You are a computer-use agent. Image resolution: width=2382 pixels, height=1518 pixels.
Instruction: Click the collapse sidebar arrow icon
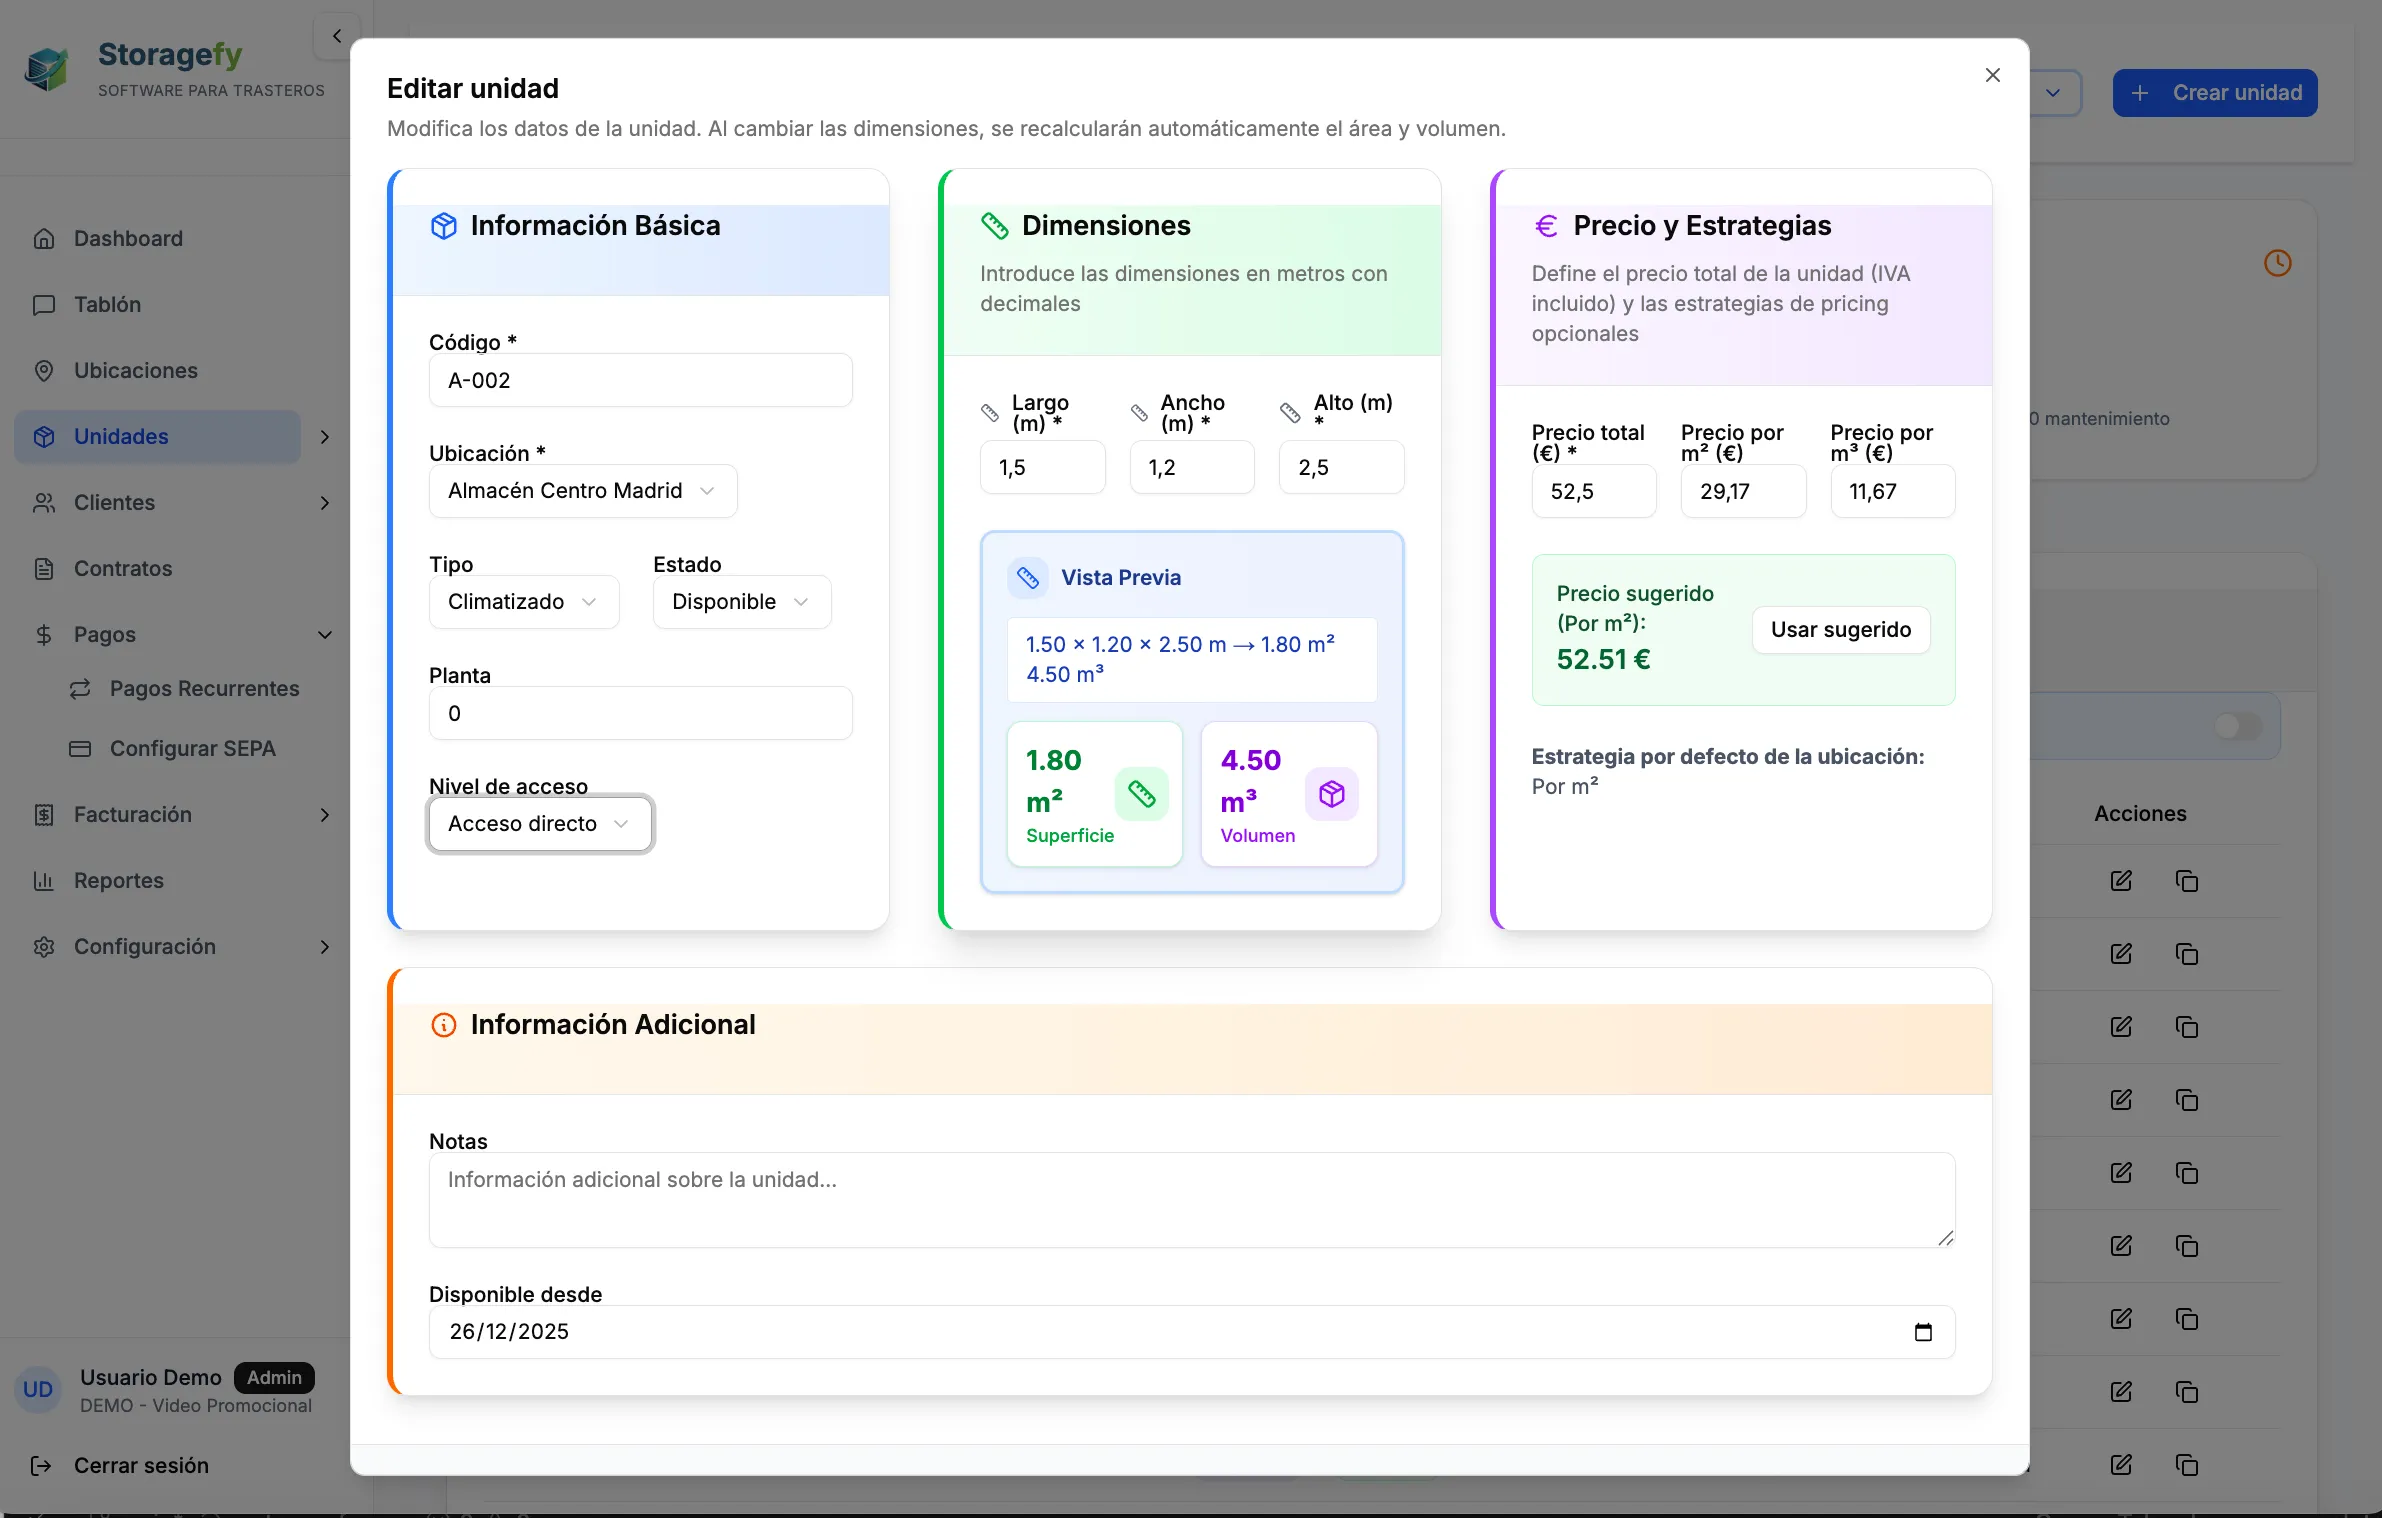(337, 36)
